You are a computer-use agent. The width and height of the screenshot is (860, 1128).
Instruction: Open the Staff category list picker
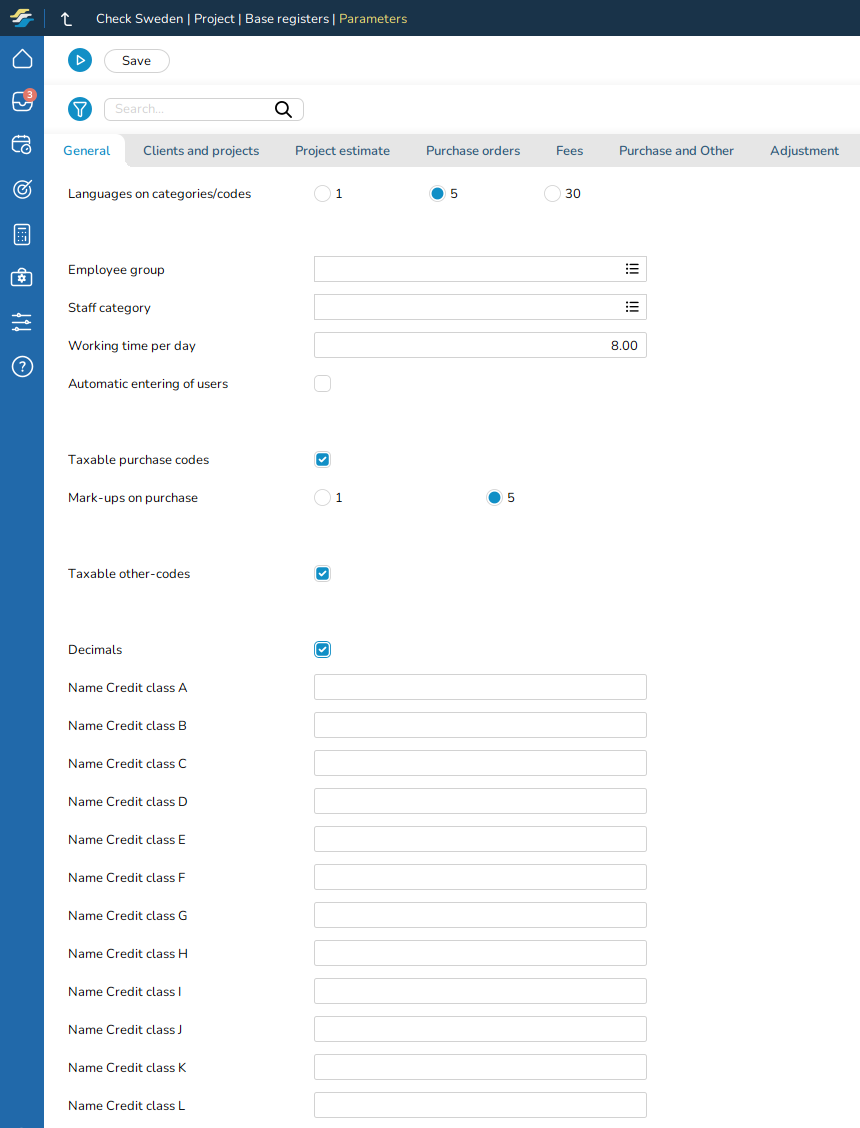pos(632,307)
